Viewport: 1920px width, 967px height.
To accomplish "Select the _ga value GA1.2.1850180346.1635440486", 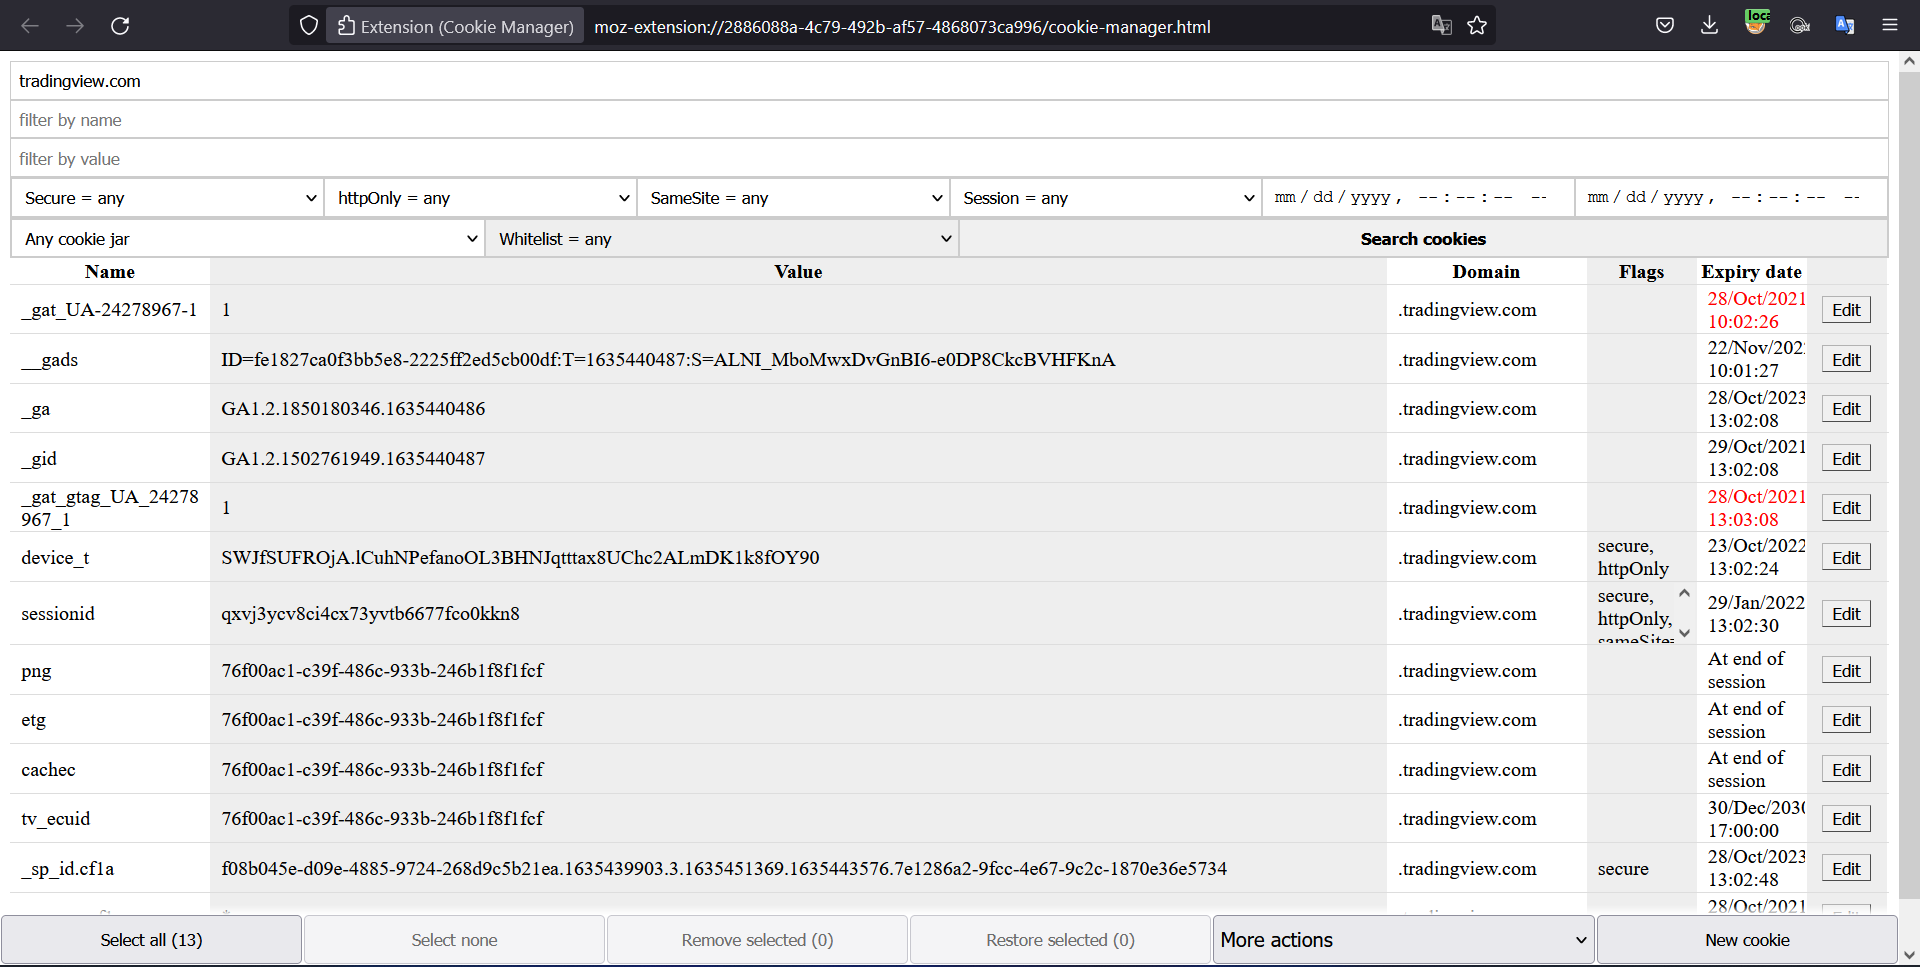I will (x=353, y=409).
